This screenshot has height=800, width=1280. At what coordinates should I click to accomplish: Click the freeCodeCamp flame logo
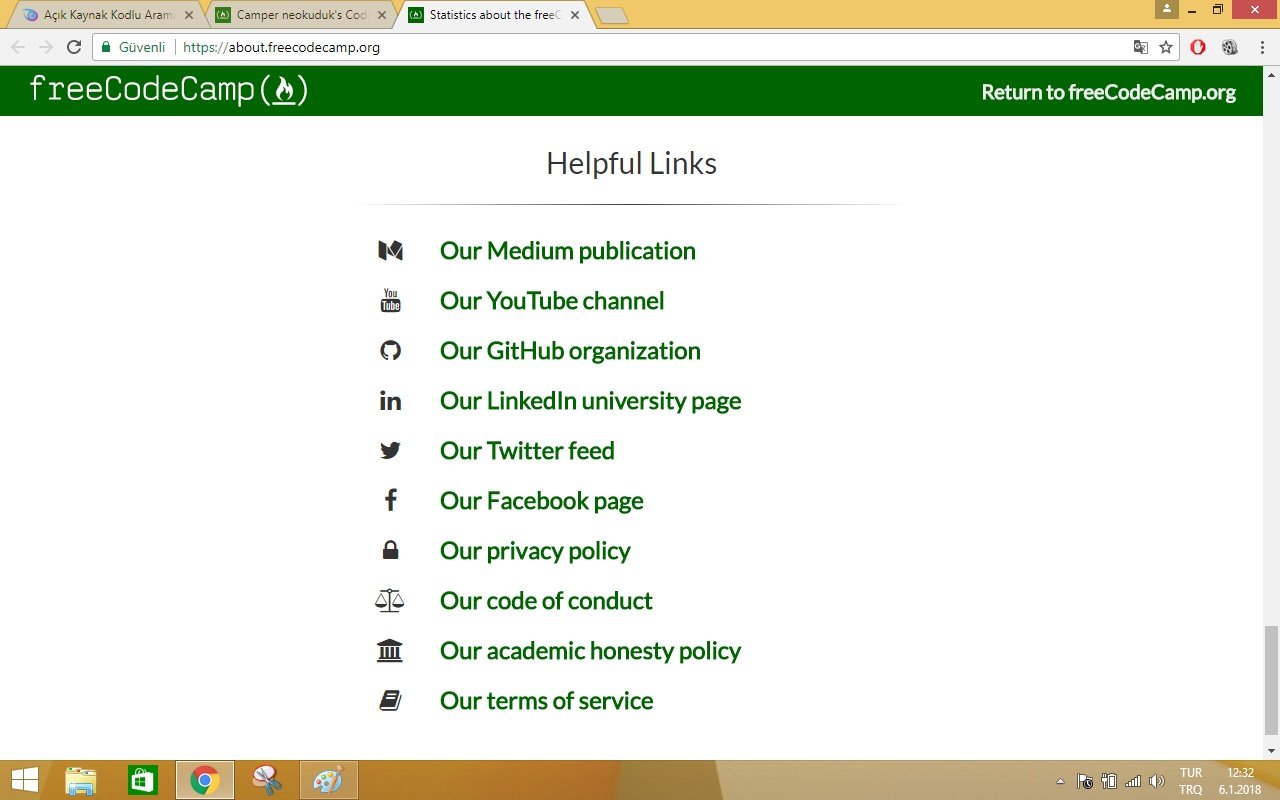pyautogui.click(x=168, y=90)
